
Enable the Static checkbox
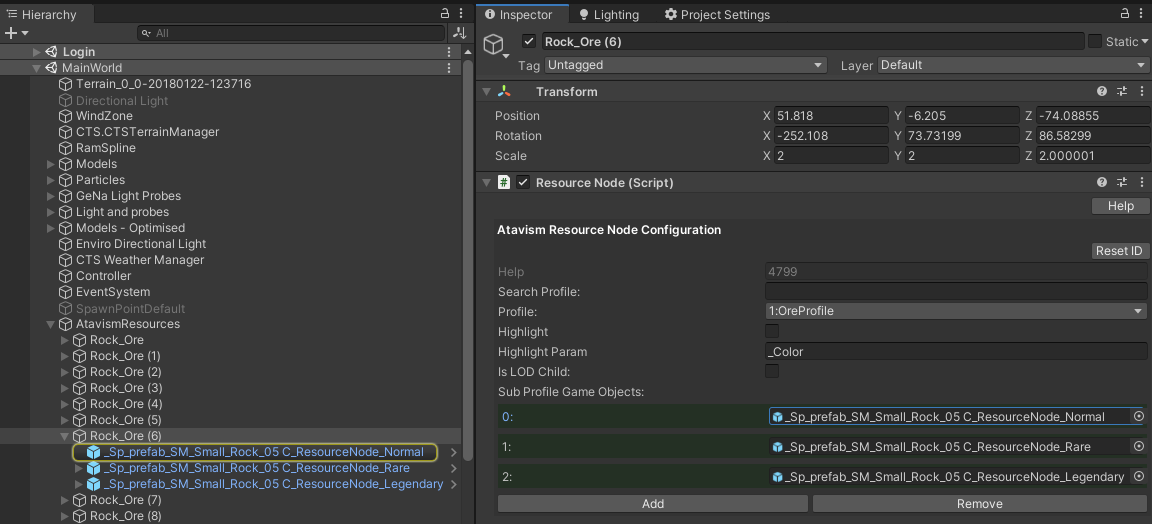tap(1095, 41)
